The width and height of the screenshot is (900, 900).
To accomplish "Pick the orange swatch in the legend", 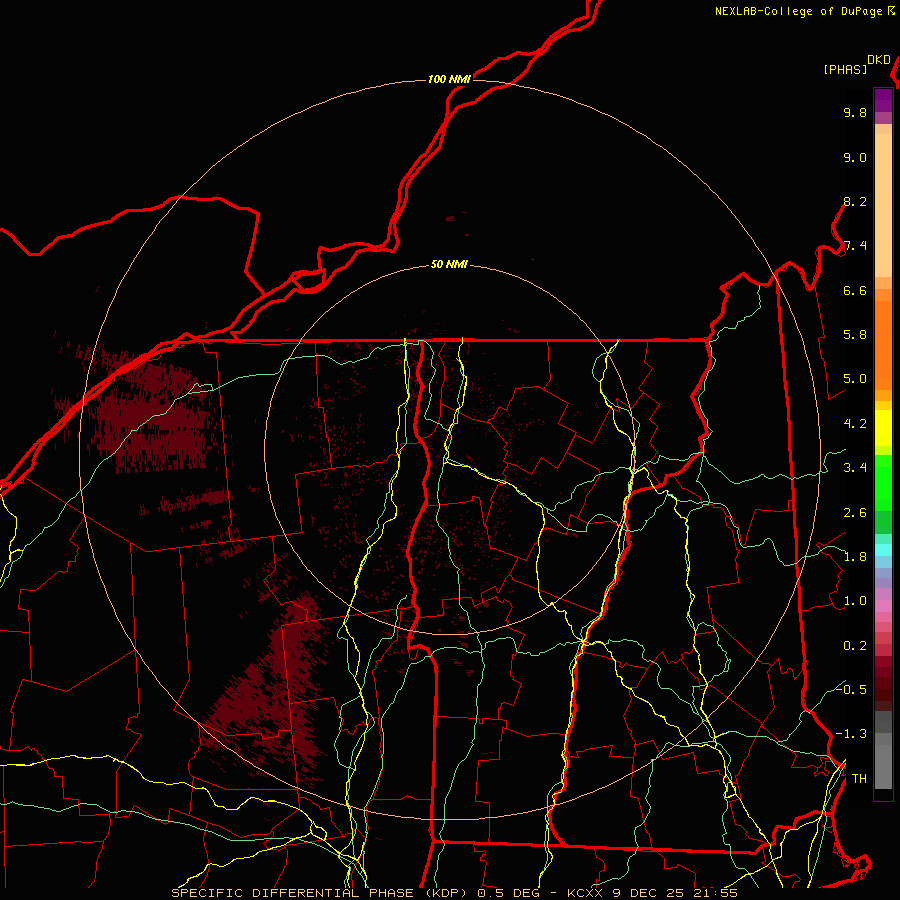I will click(883, 344).
